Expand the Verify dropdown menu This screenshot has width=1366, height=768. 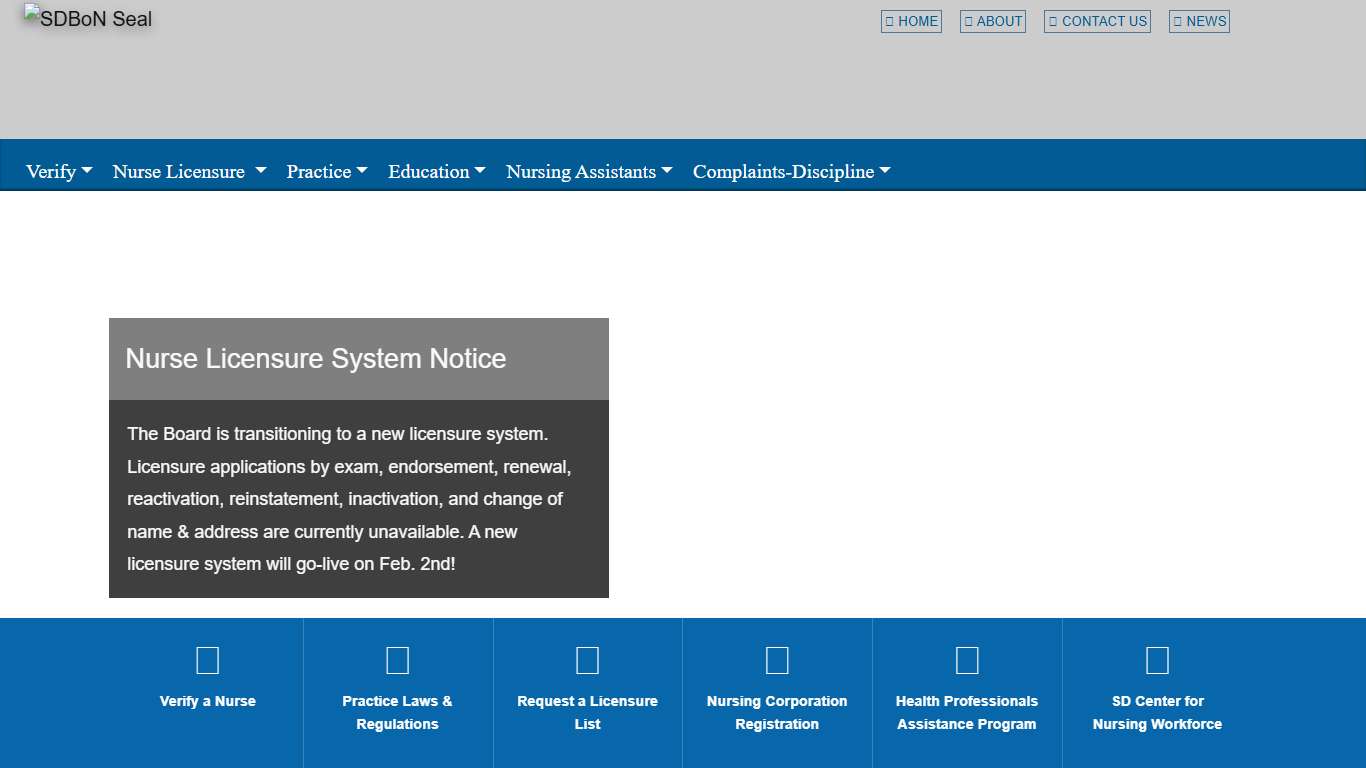(x=59, y=171)
